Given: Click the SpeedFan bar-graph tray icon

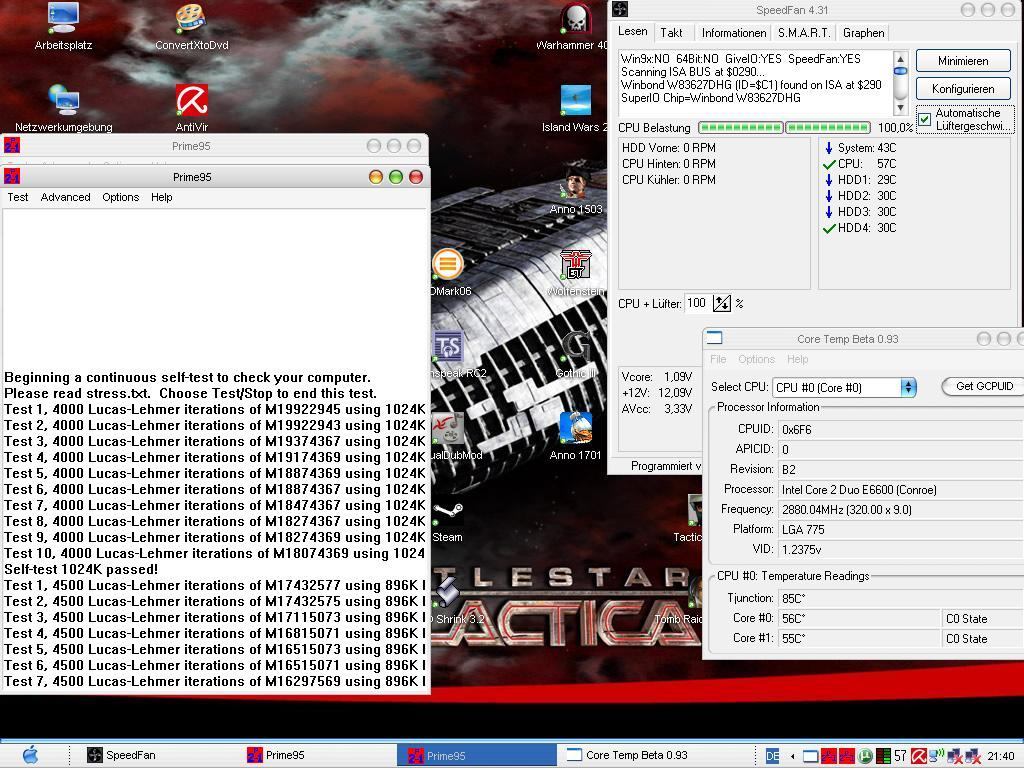Looking at the screenshot, I should coord(883,756).
